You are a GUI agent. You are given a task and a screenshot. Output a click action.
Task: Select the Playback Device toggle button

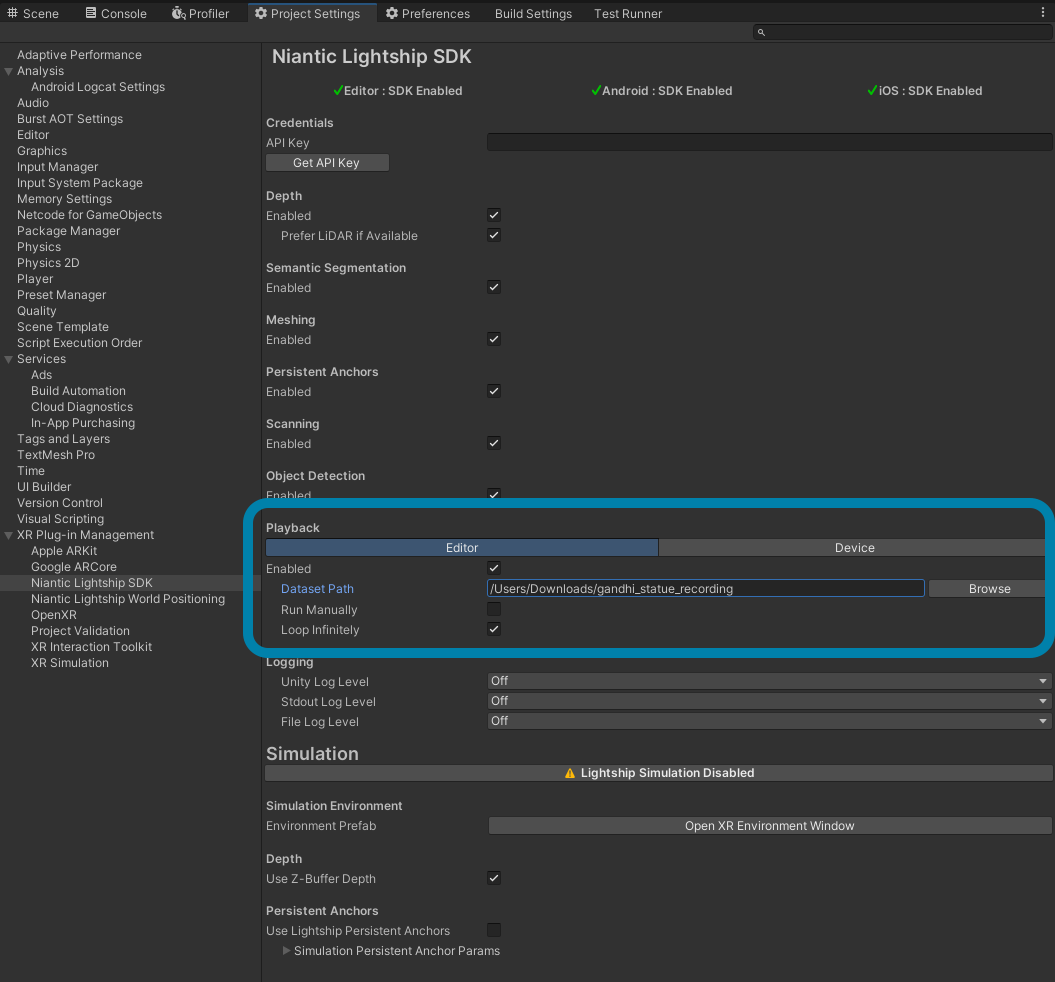[x=854, y=547]
